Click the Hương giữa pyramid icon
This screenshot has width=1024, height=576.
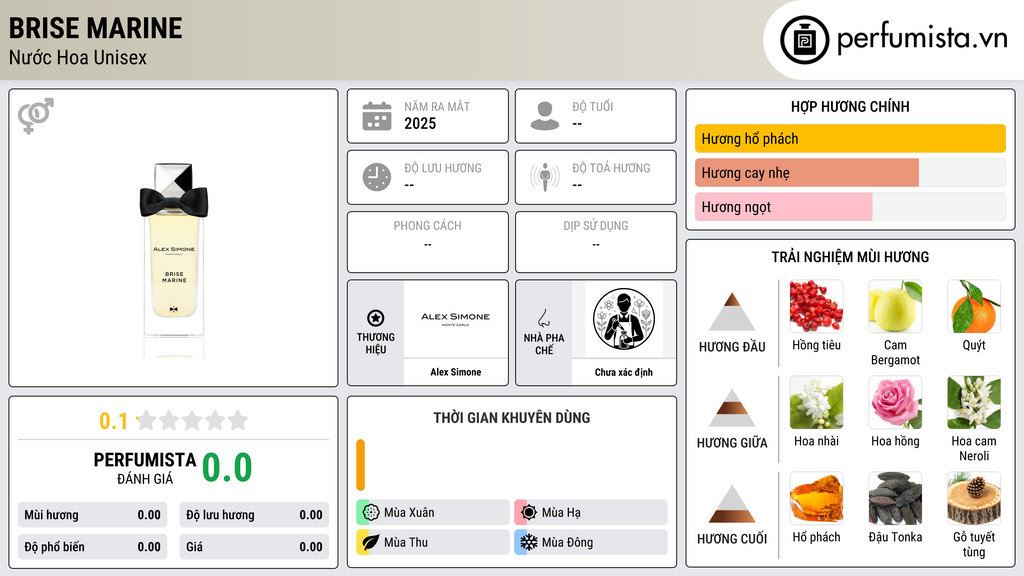coord(732,408)
